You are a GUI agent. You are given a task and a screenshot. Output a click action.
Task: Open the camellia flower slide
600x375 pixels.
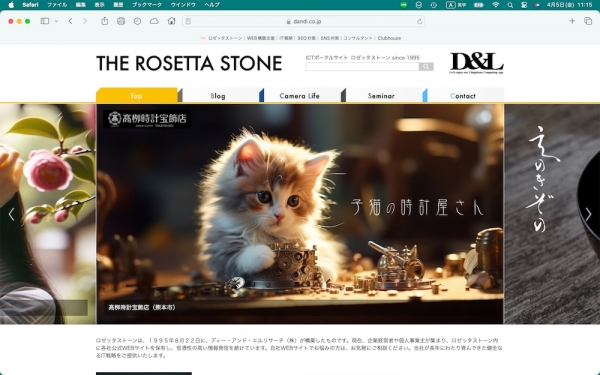click(47, 214)
